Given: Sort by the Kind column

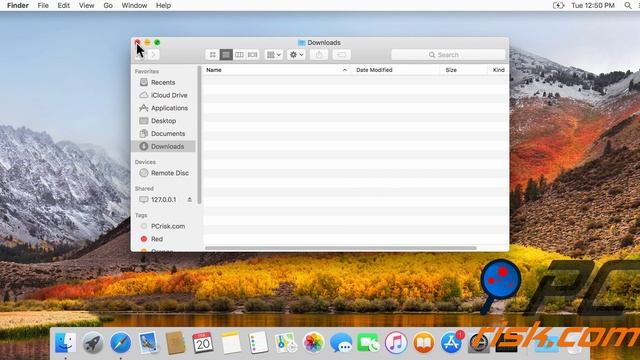Looking at the screenshot, I should (498, 70).
